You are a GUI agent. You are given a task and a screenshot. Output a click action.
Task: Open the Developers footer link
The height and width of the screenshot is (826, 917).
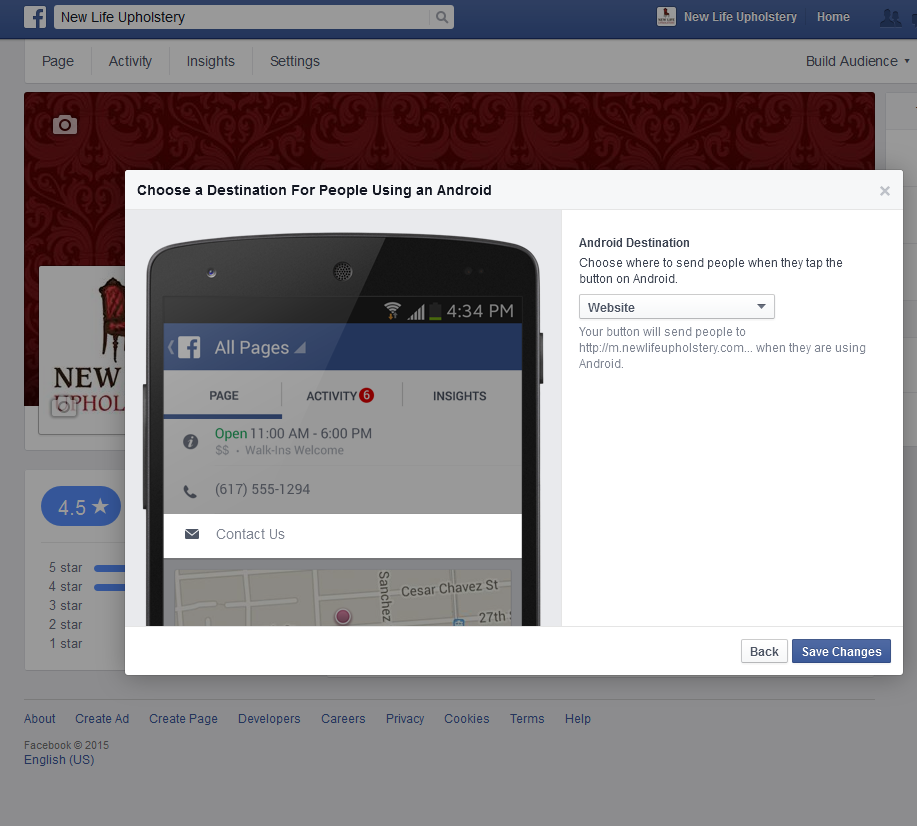point(269,719)
